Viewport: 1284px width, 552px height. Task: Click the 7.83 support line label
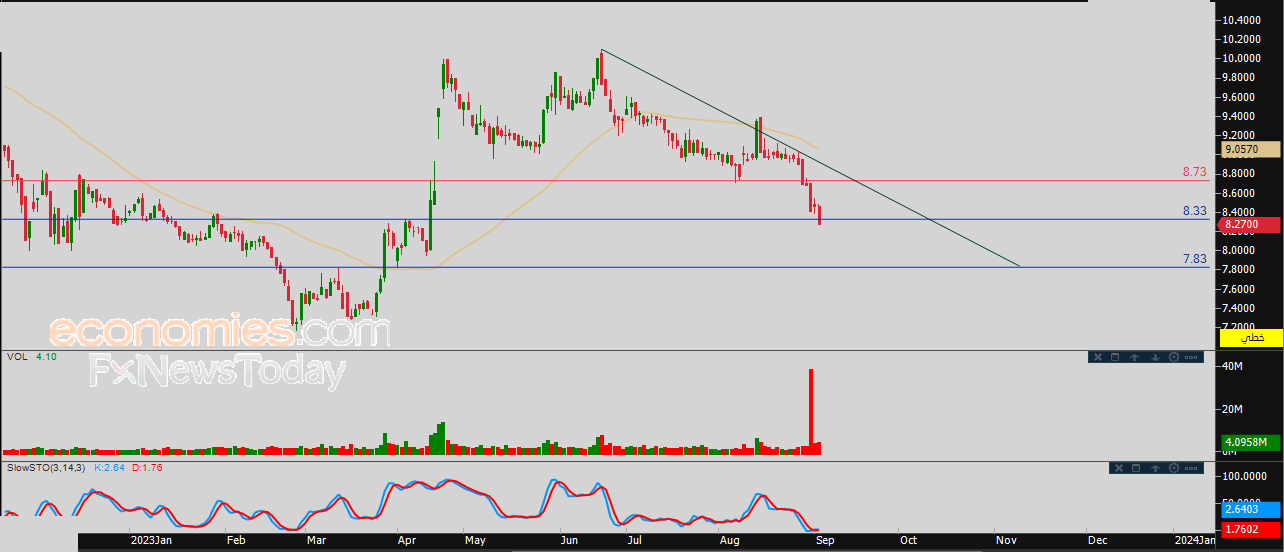pyautogui.click(x=1194, y=259)
